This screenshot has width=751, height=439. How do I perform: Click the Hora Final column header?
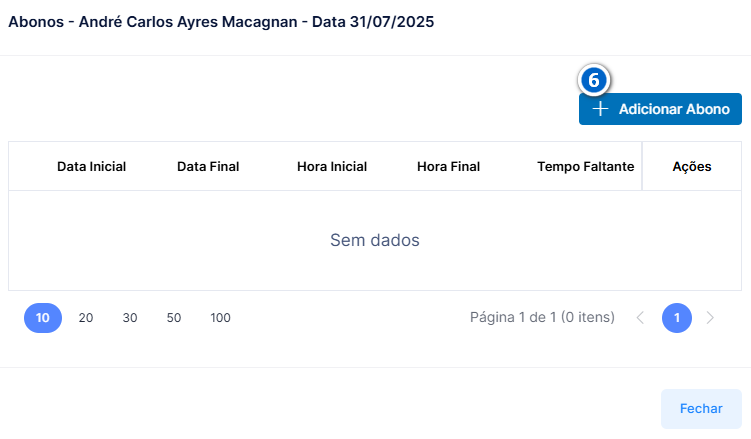(448, 167)
